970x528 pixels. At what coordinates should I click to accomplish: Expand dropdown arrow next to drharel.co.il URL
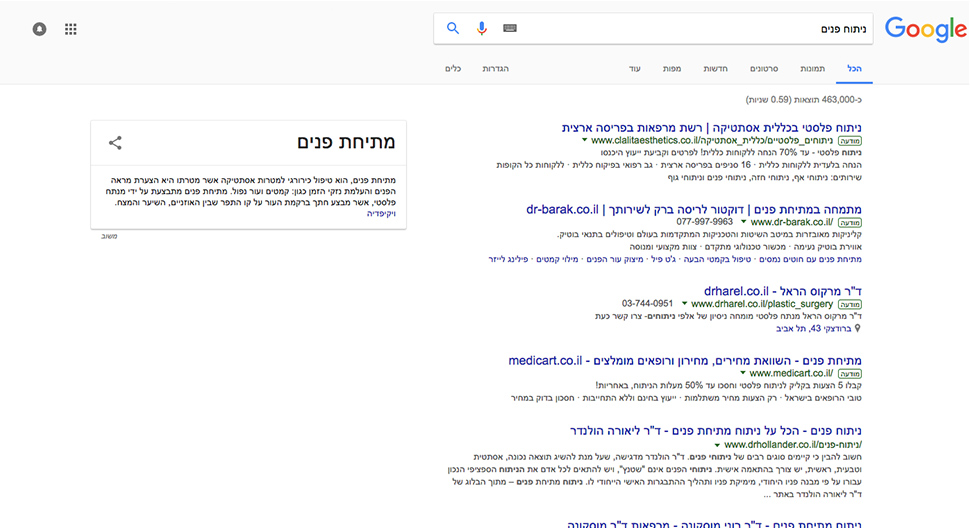(684, 304)
